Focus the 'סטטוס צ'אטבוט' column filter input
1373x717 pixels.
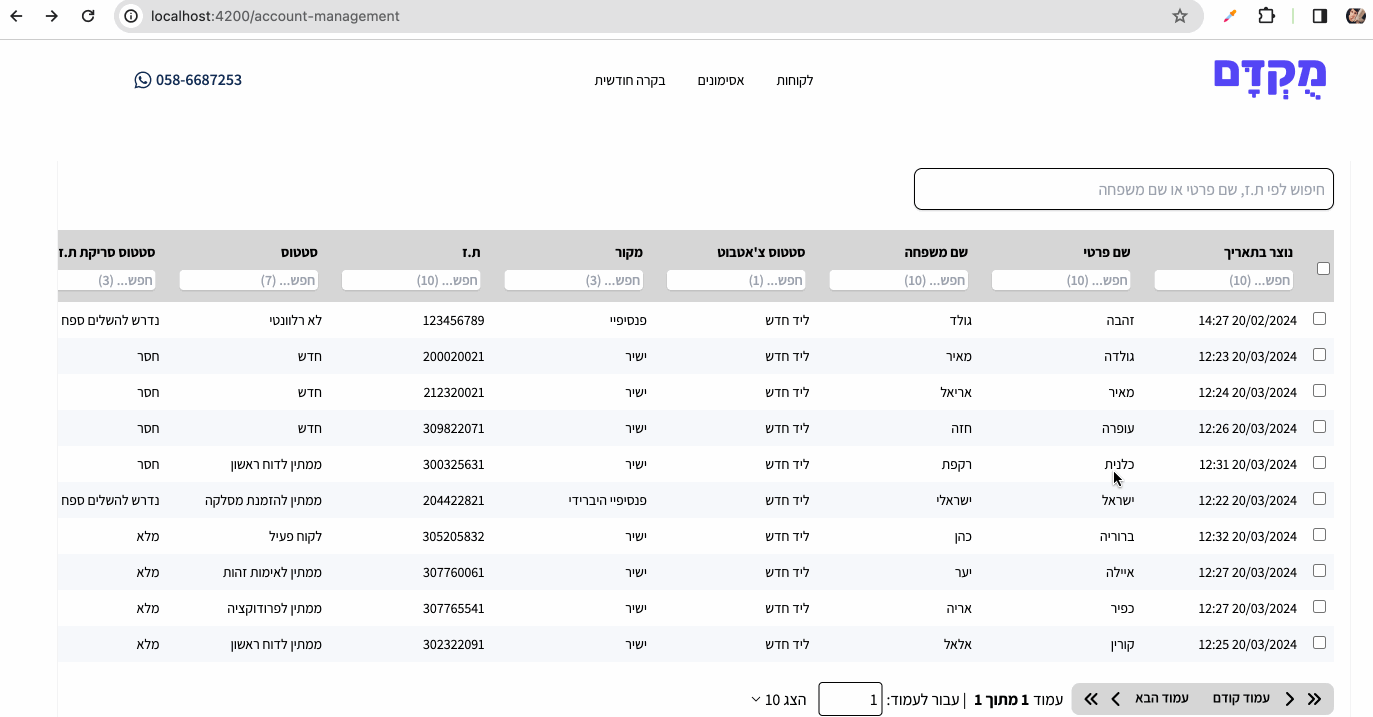(736, 281)
